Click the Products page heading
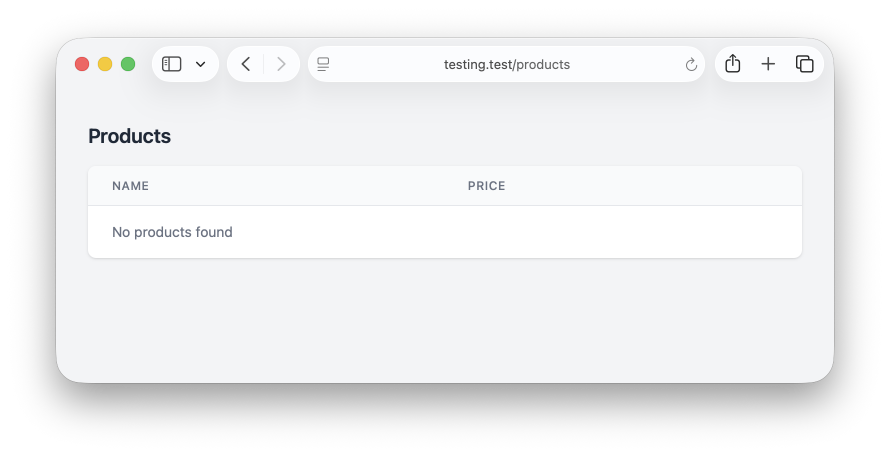The image size is (890, 457). (x=130, y=136)
